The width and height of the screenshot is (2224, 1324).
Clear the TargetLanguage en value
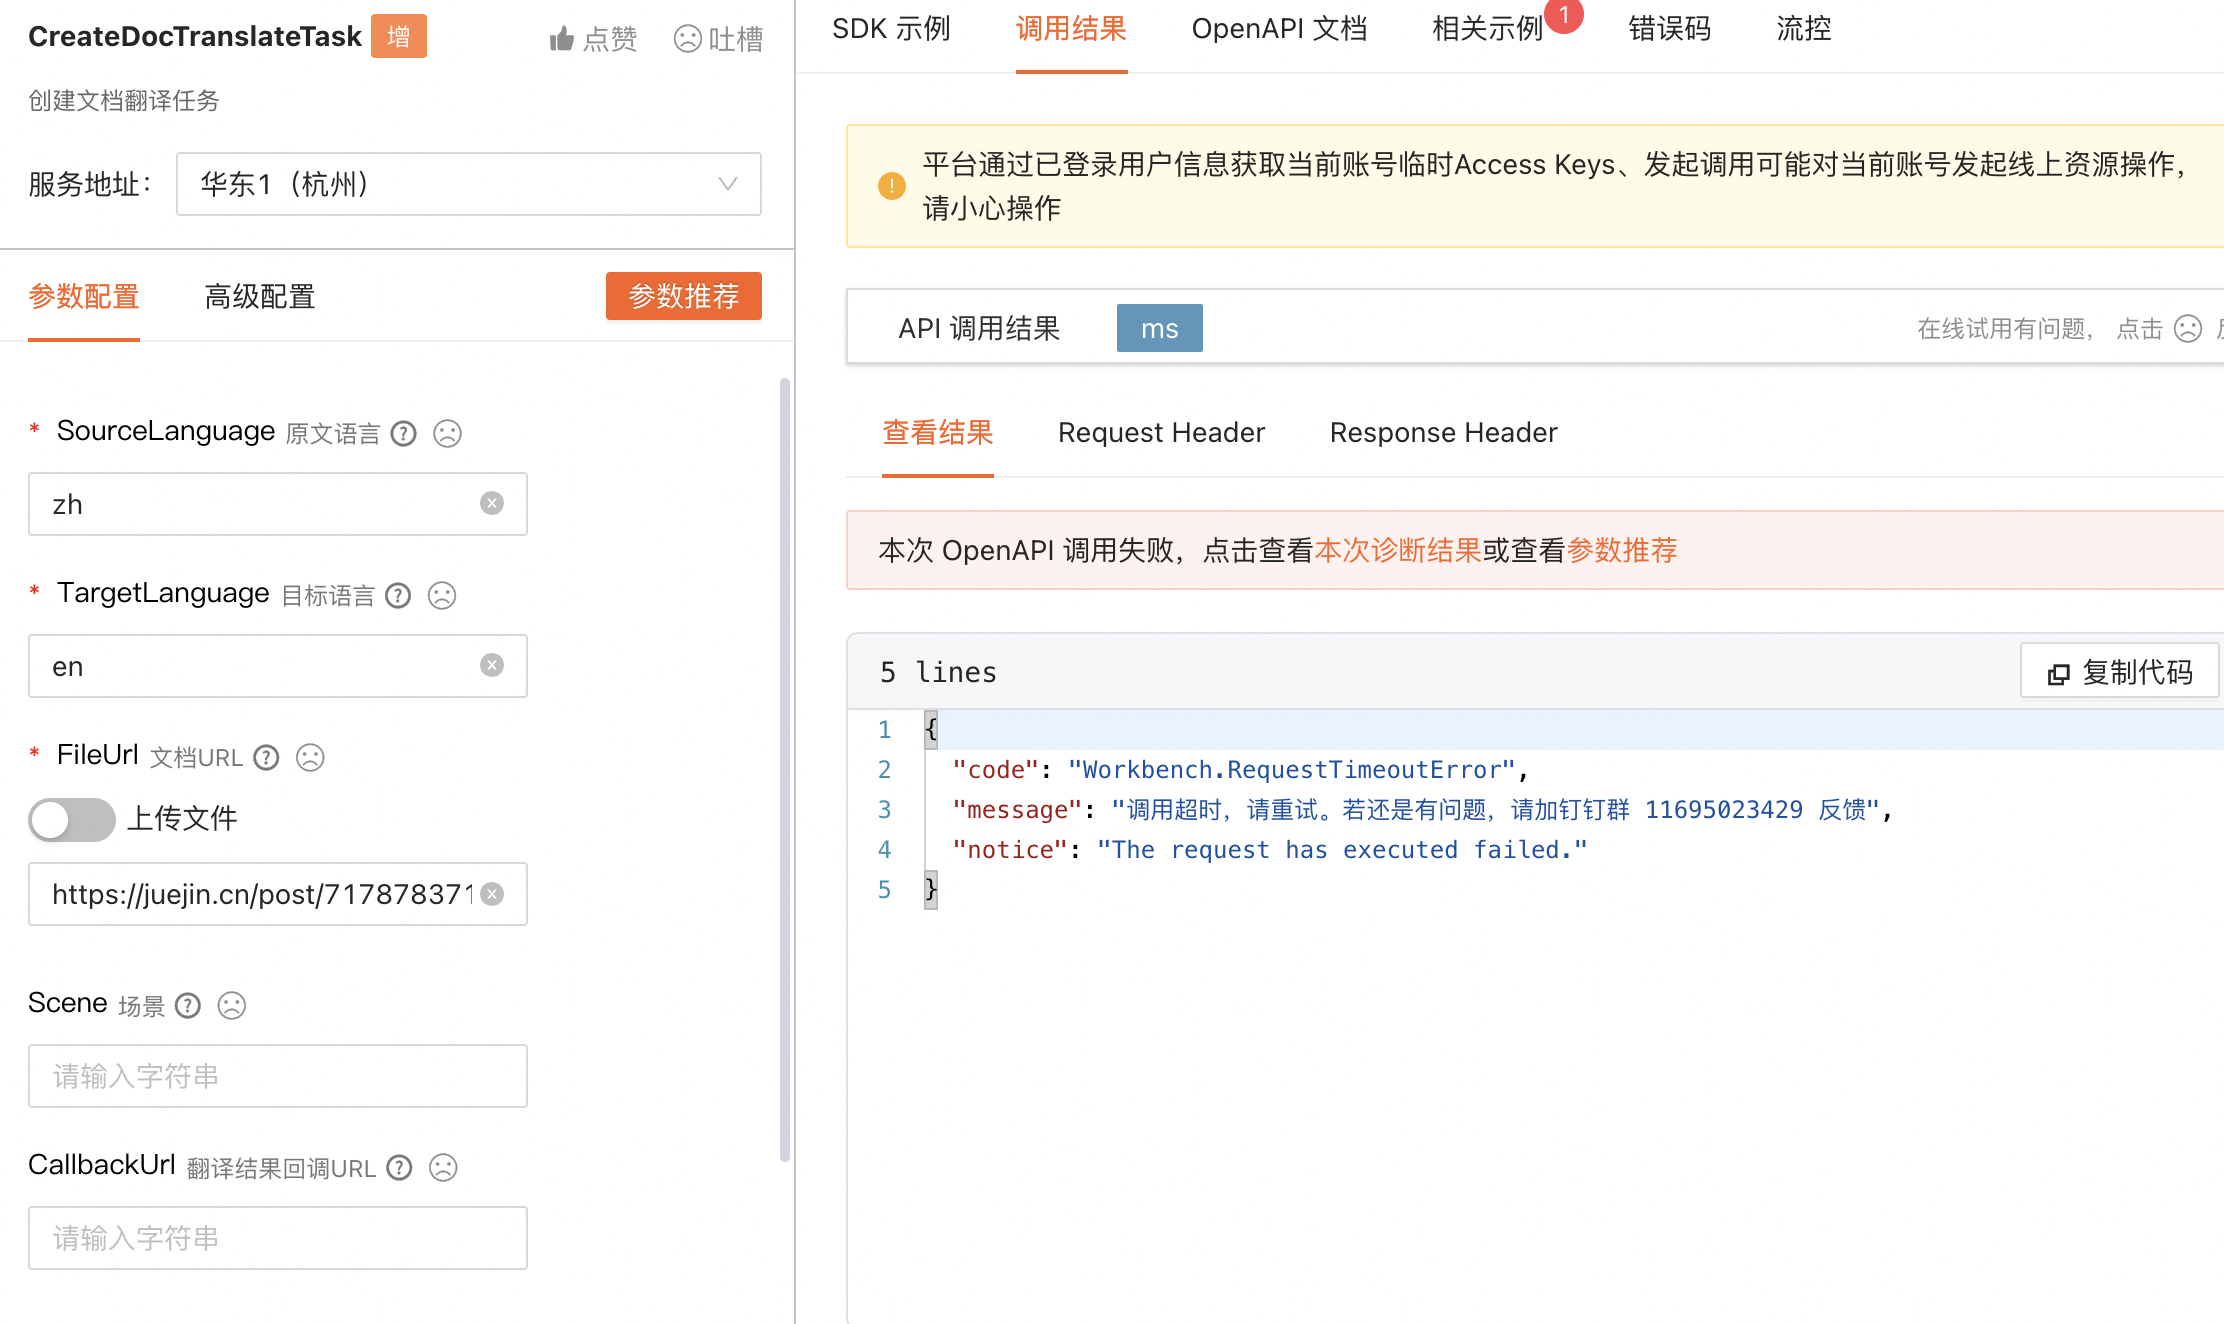pyautogui.click(x=491, y=666)
